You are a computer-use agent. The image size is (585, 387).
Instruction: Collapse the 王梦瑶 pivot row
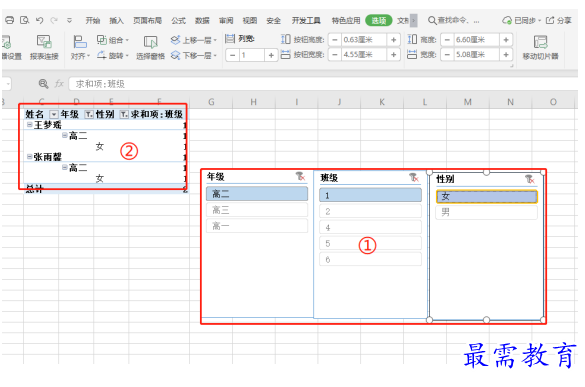click(x=29, y=125)
